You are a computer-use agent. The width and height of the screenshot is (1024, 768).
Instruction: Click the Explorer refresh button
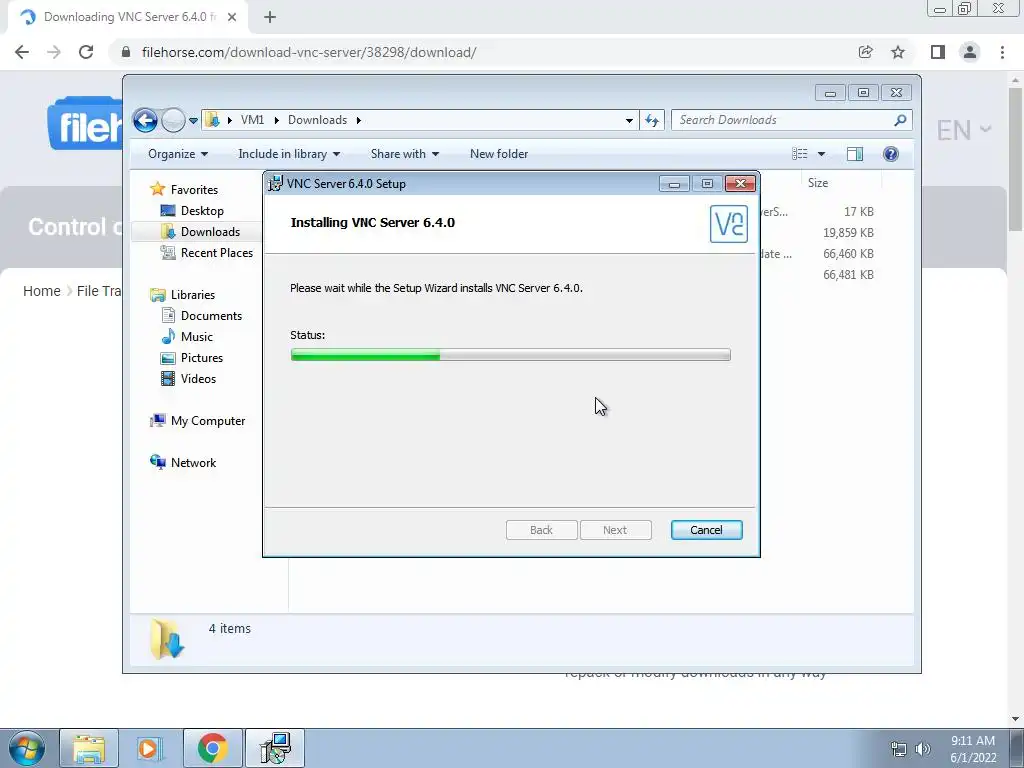(652, 120)
